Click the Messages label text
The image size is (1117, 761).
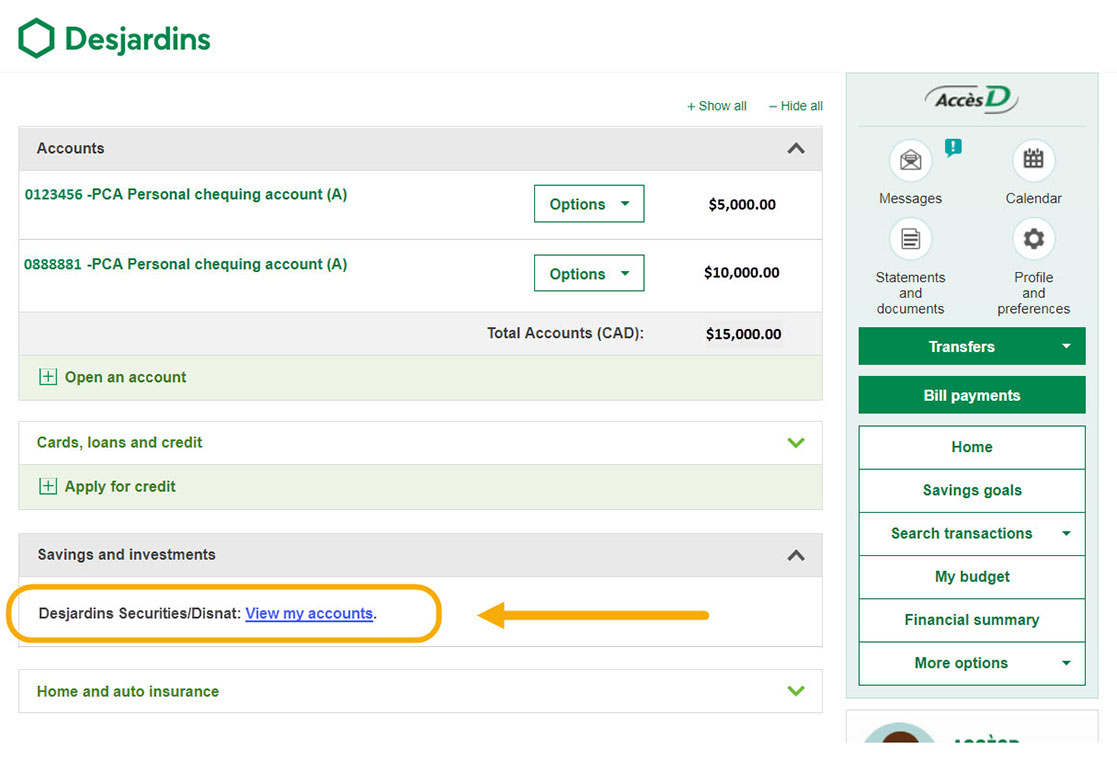[x=910, y=198]
